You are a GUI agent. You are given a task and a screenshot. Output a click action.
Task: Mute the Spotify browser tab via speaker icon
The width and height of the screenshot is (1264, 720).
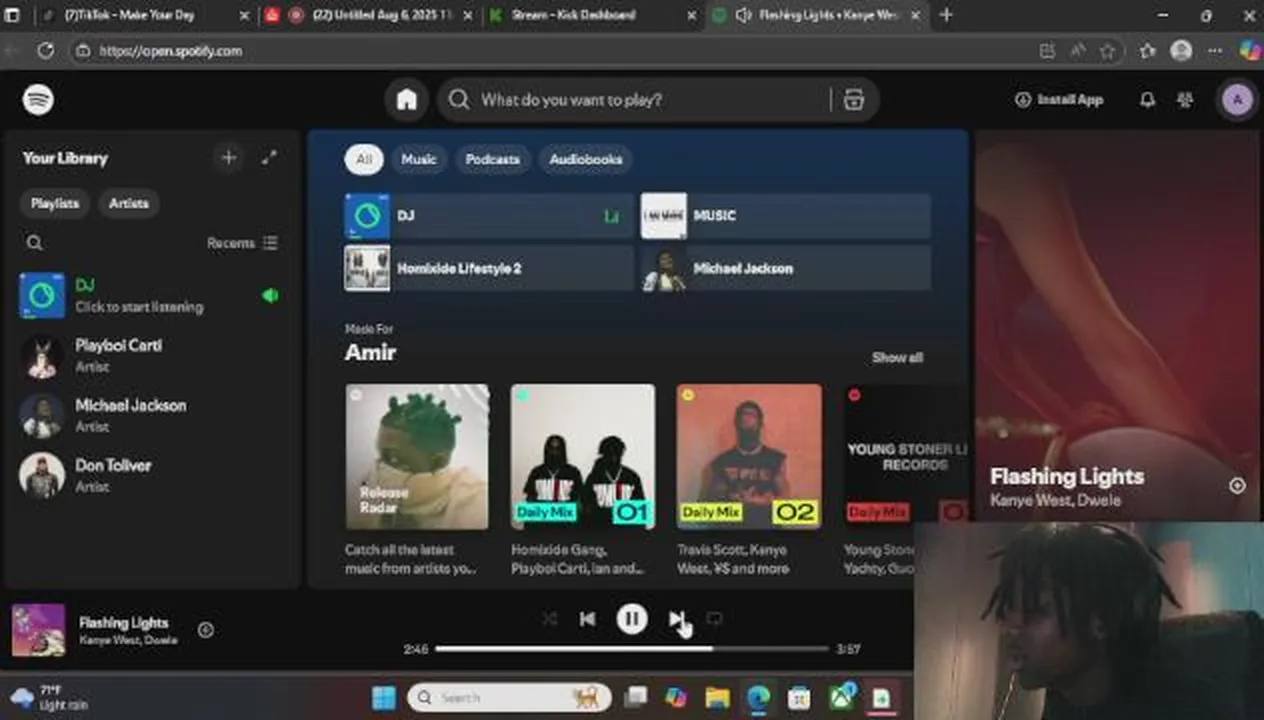743,15
